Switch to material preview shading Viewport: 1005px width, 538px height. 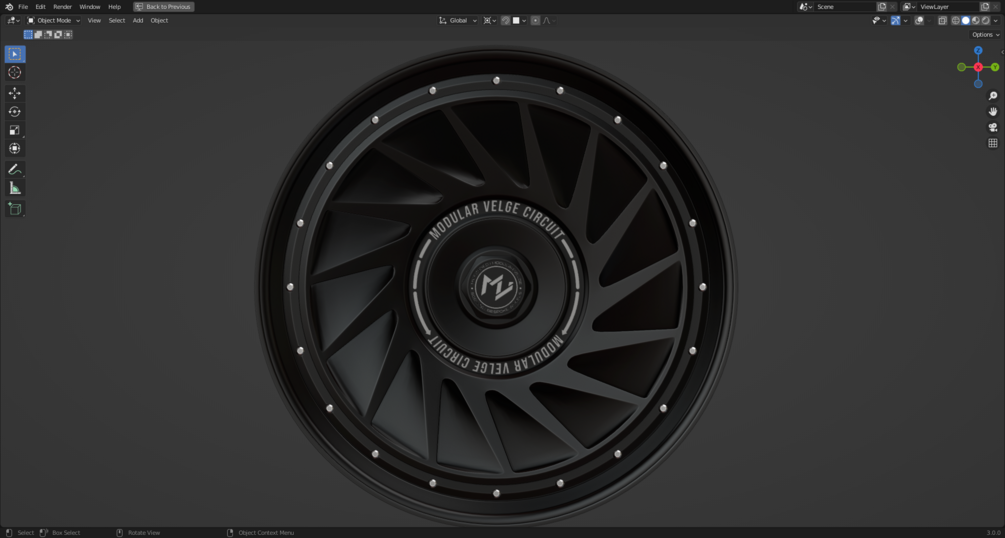pos(976,21)
